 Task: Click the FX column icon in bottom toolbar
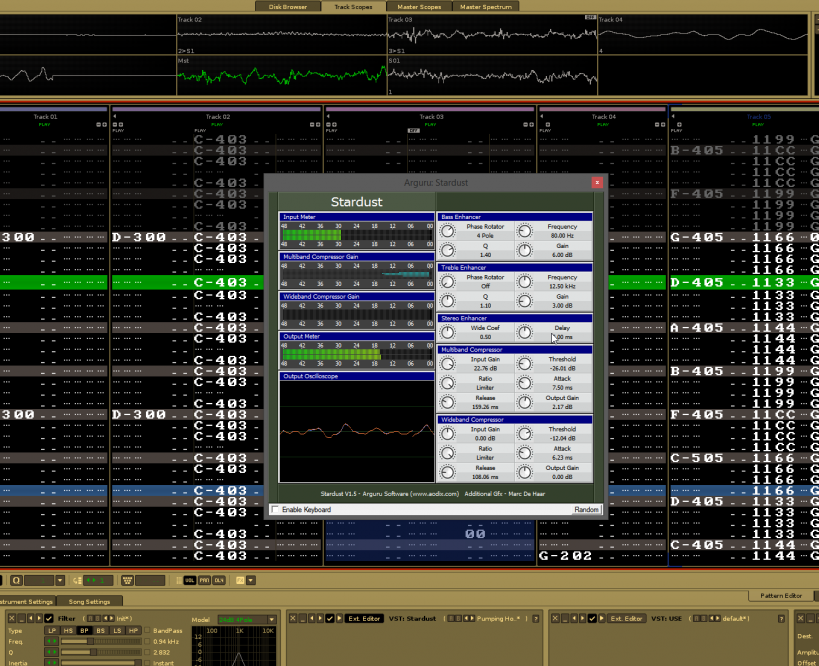click(x=240, y=580)
